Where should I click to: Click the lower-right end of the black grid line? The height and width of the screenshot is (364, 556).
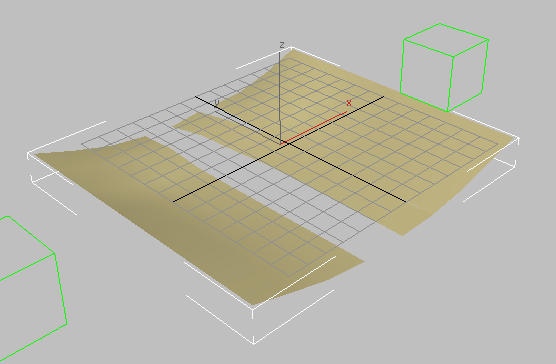coord(405,201)
